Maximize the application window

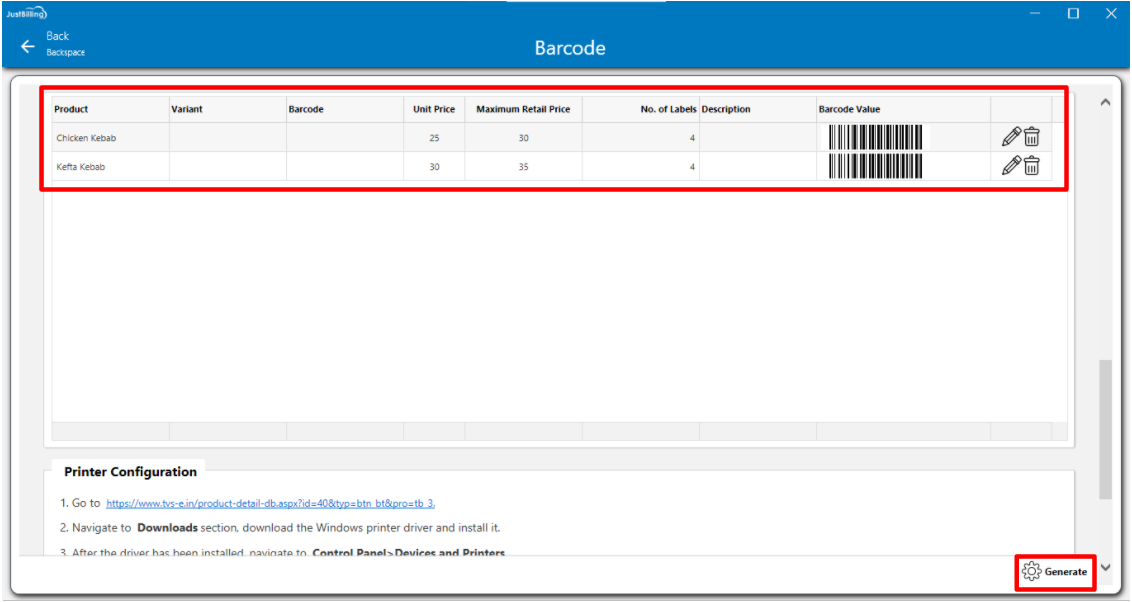(x=1073, y=14)
